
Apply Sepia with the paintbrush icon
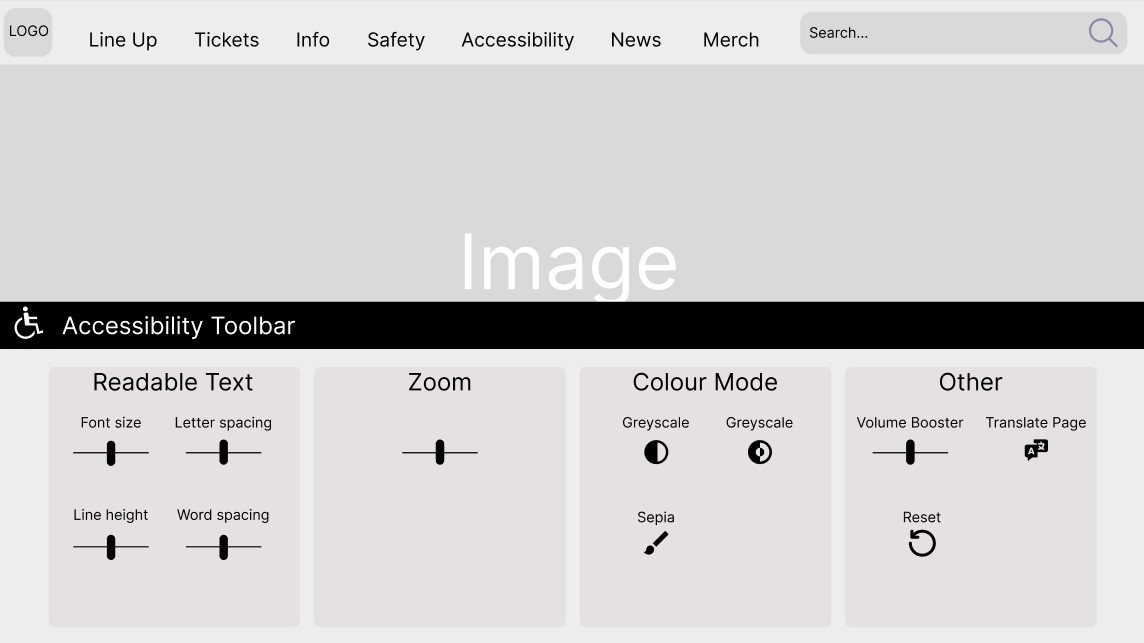(656, 543)
